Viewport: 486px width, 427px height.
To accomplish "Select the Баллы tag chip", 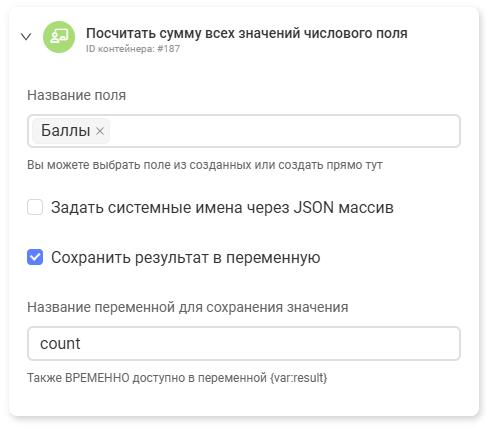I will pyautogui.click(x=71, y=131).
